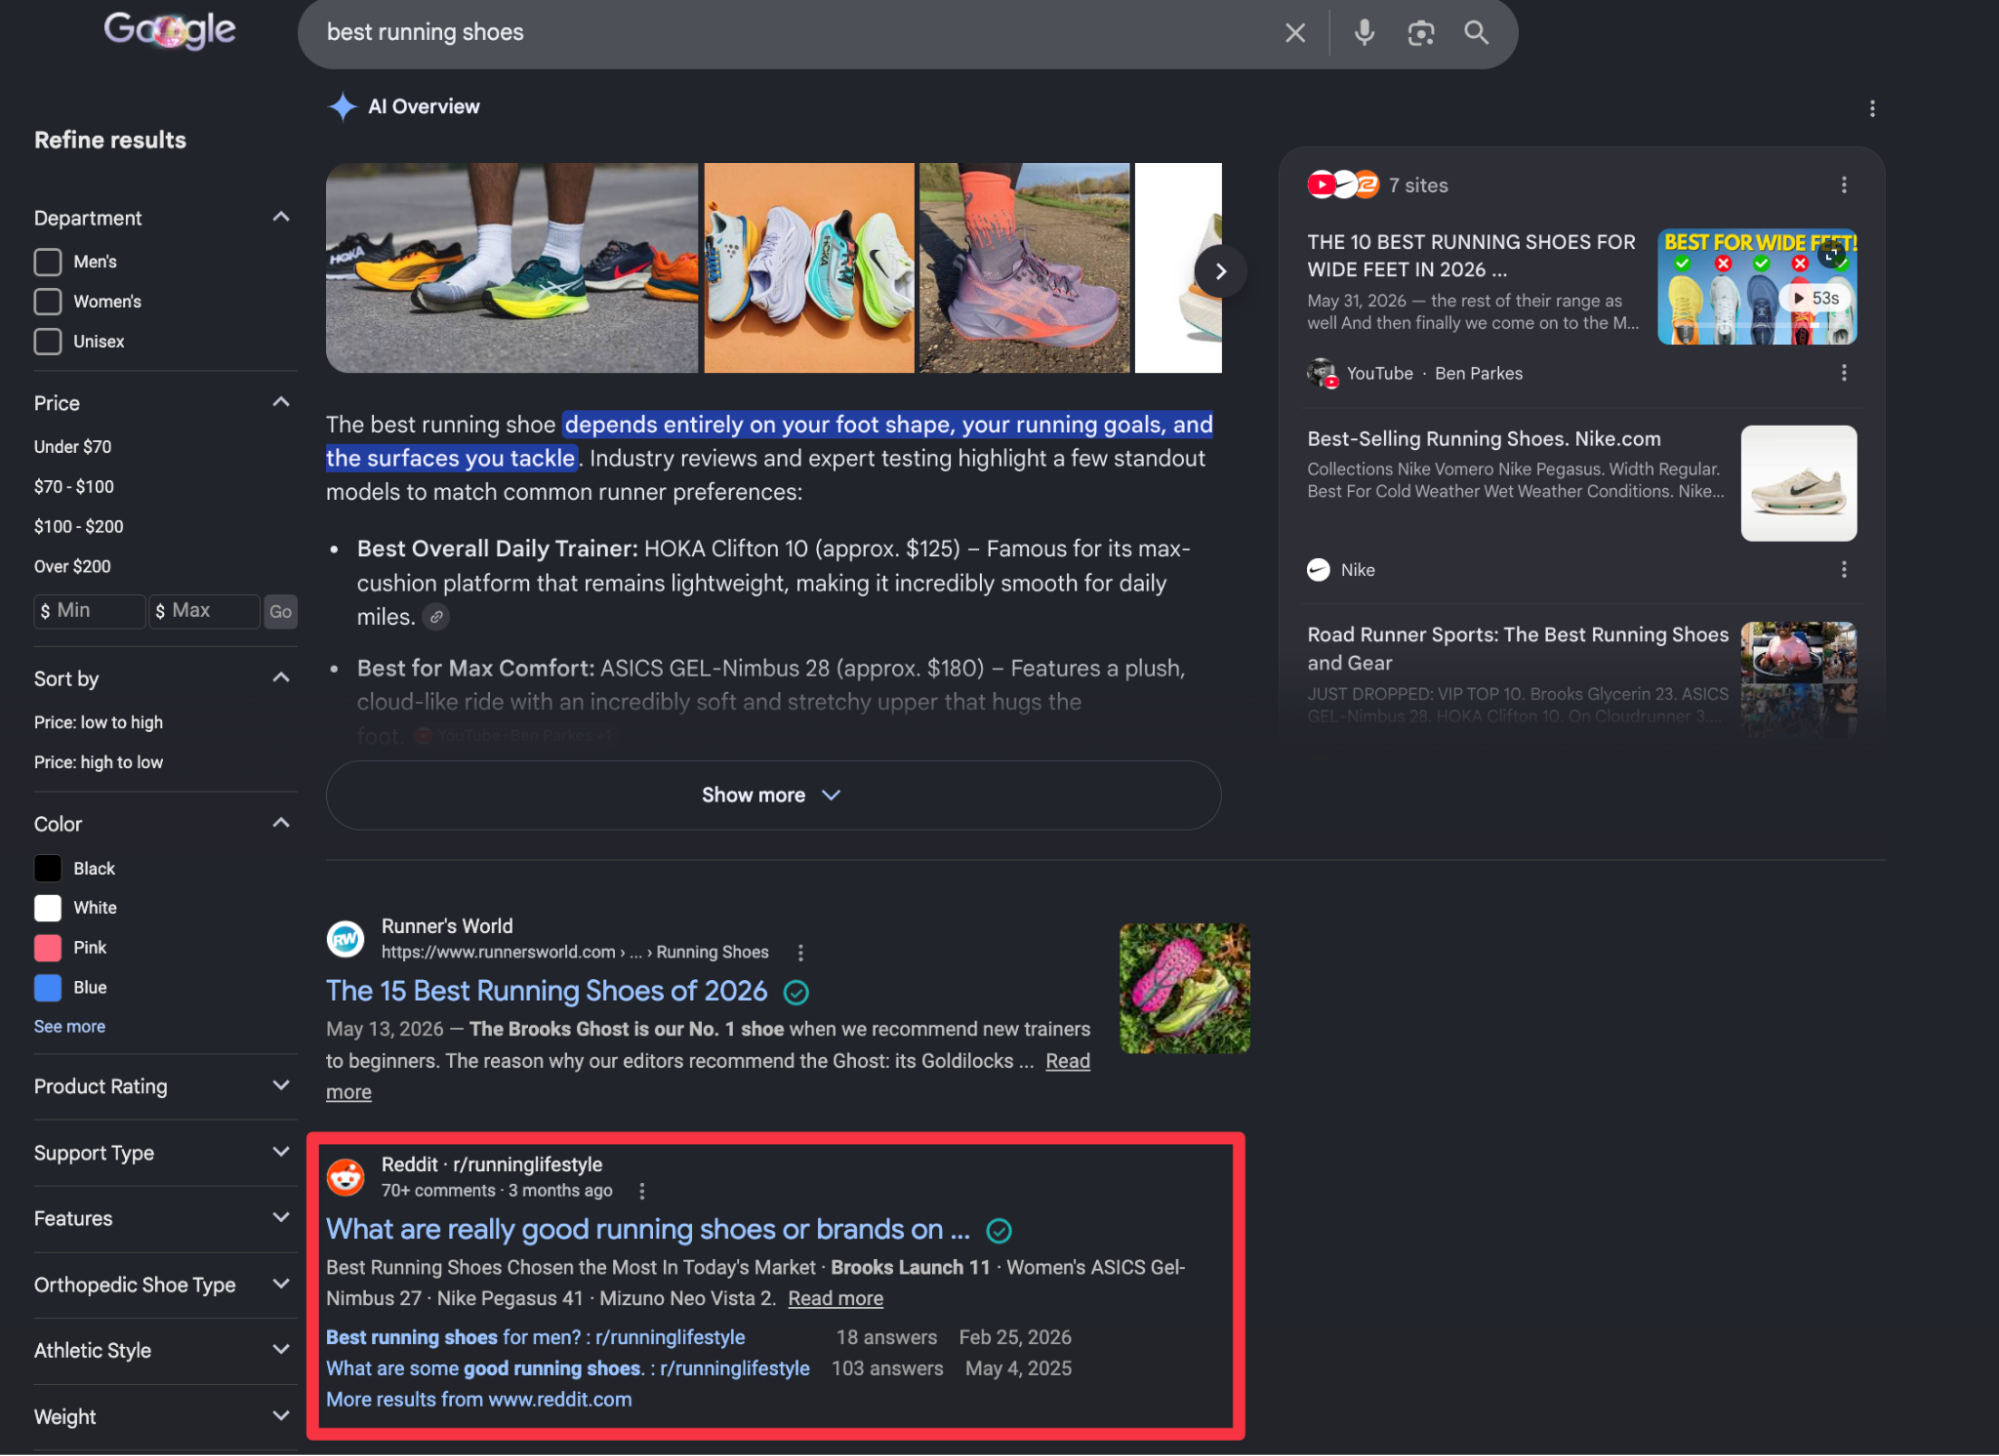Image resolution: width=1999 pixels, height=1456 pixels.
Task: Click the verified check badge on the Runner's World title
Action: 796,992
